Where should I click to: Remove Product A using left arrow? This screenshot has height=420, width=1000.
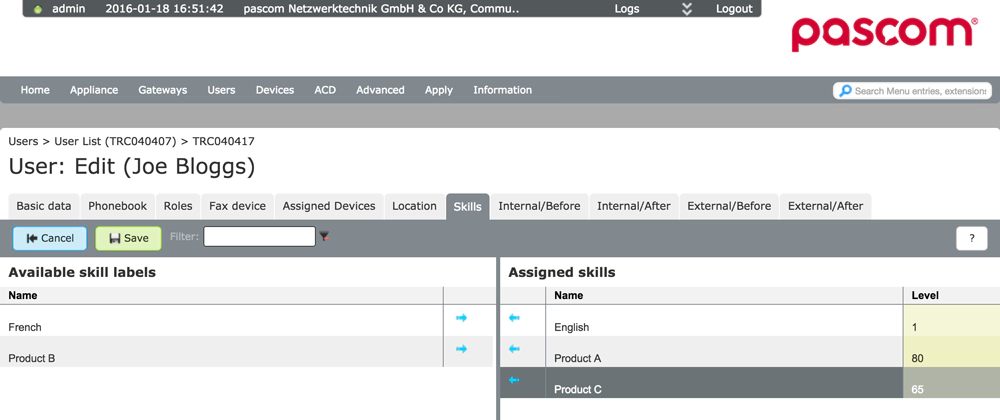point(514,349)
